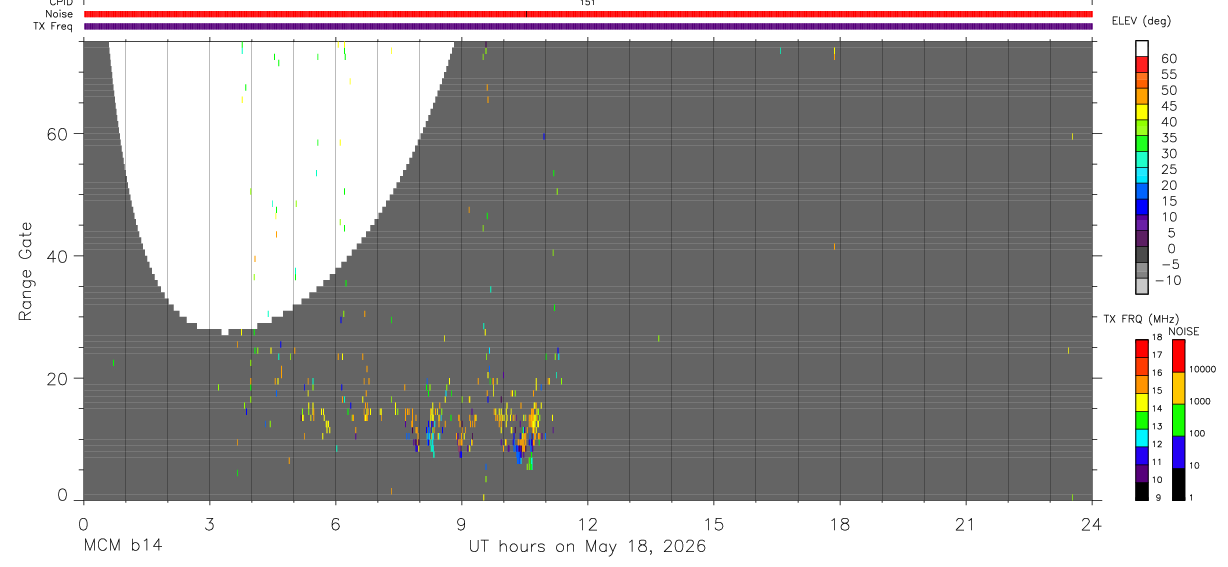Pick the yellow swatch in ELEV color bar
Viewport: 1228px width, 567px height.
(x=1142, y=112)
